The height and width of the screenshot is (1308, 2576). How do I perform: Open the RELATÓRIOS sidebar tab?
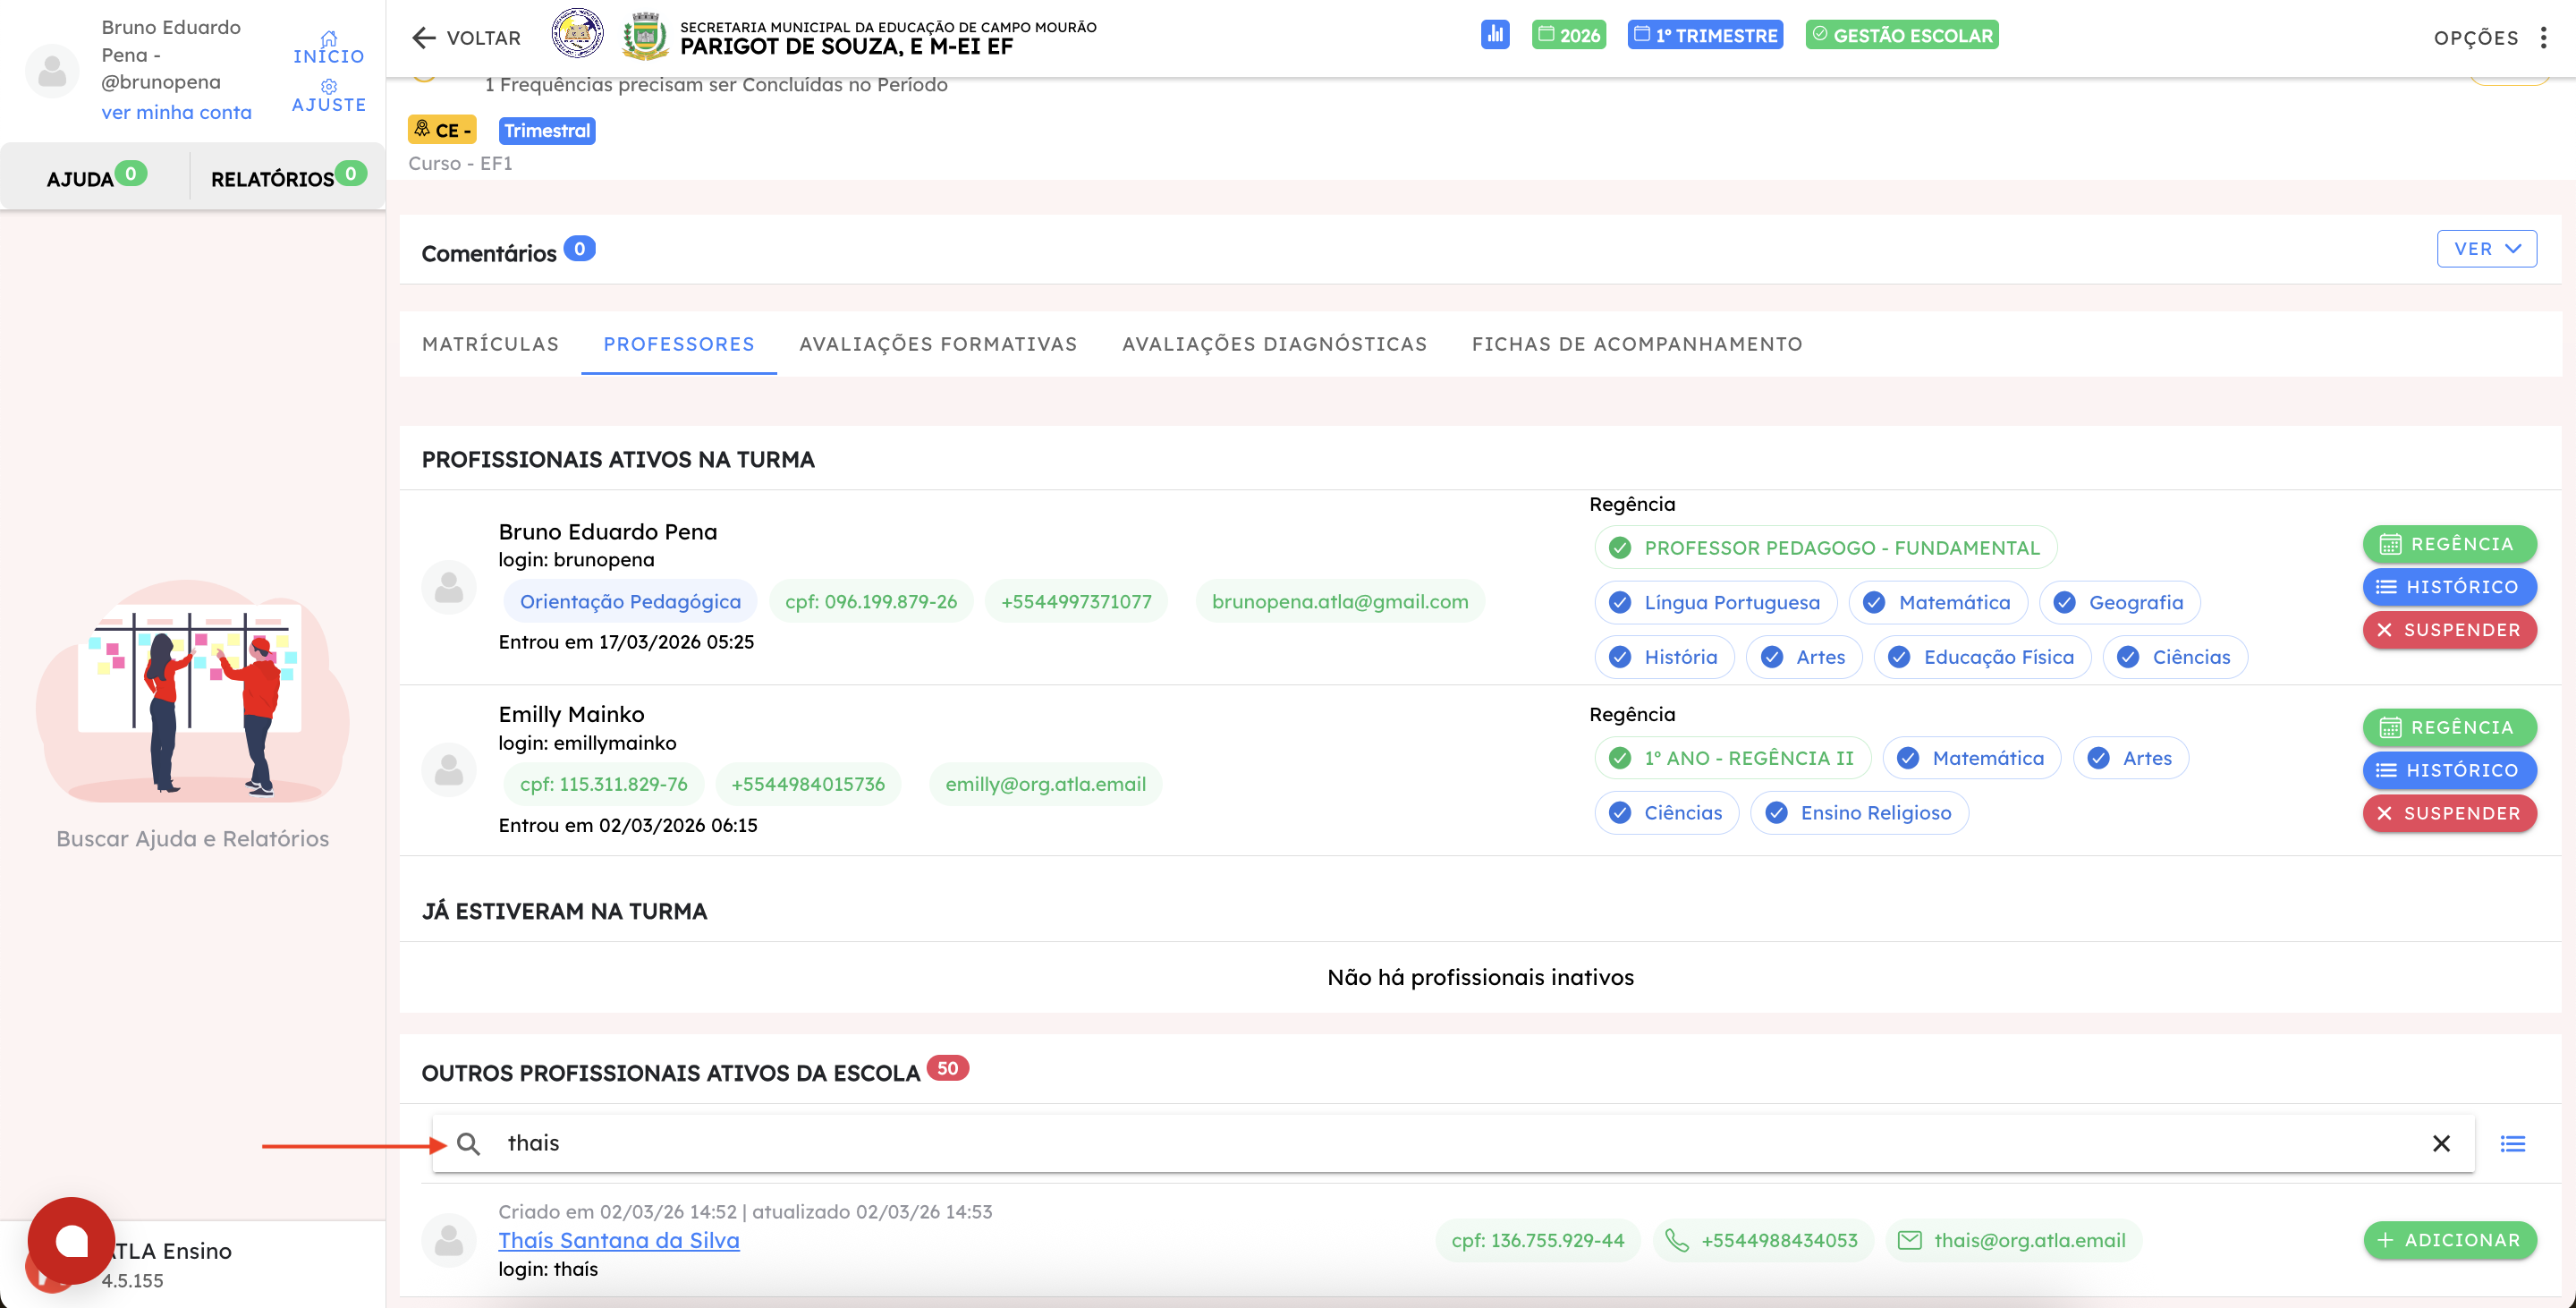pyautogui.click(x=287, y=177)
